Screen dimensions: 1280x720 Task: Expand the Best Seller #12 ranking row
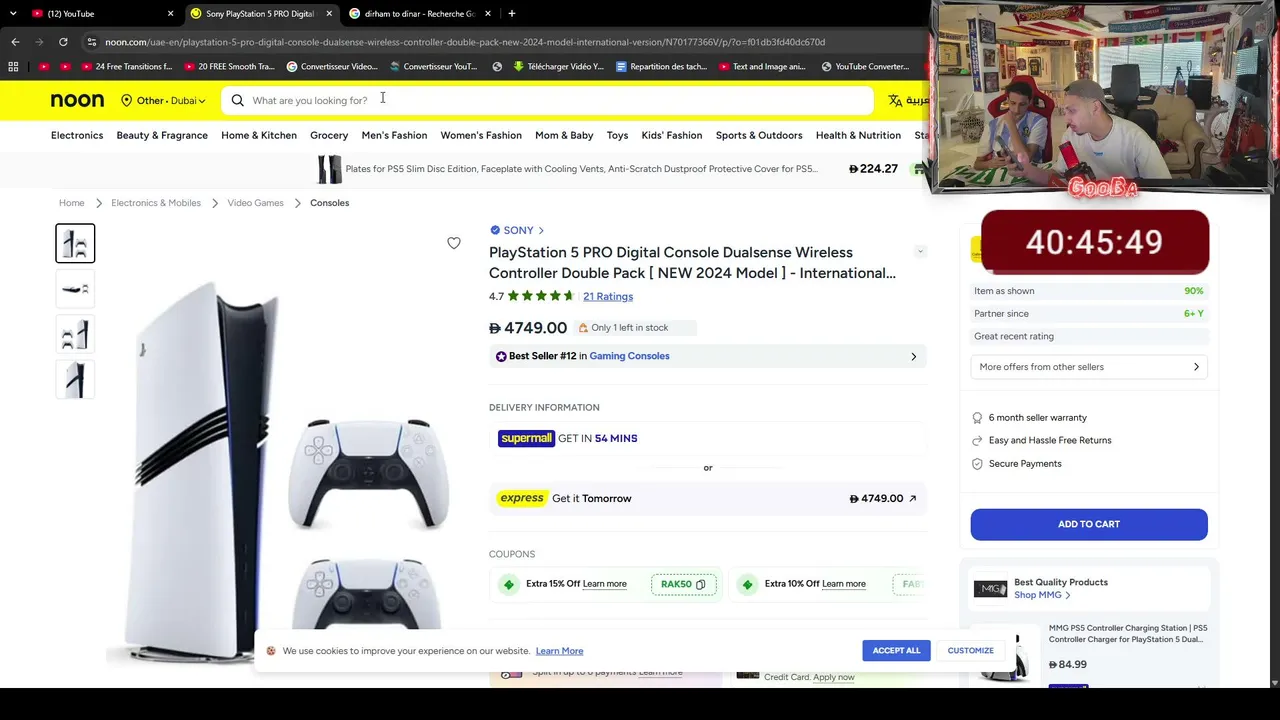[x=707, y=356]
